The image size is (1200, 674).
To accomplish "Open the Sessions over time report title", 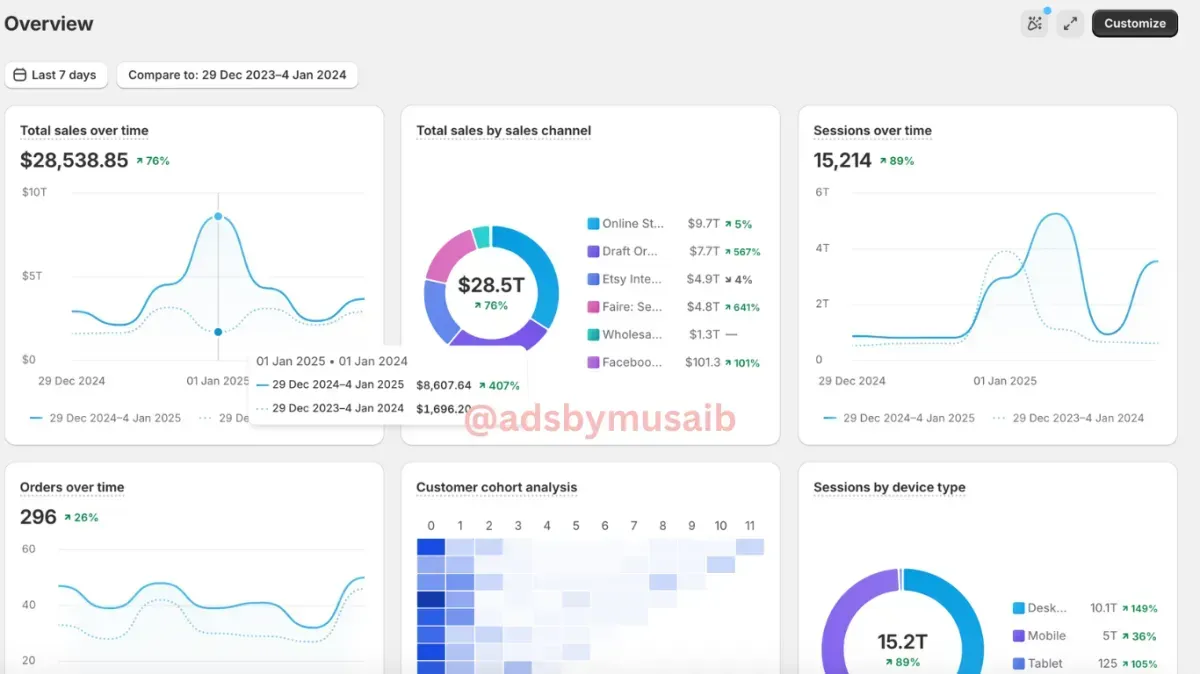I will pyautogui.click(x=872, y=131).
